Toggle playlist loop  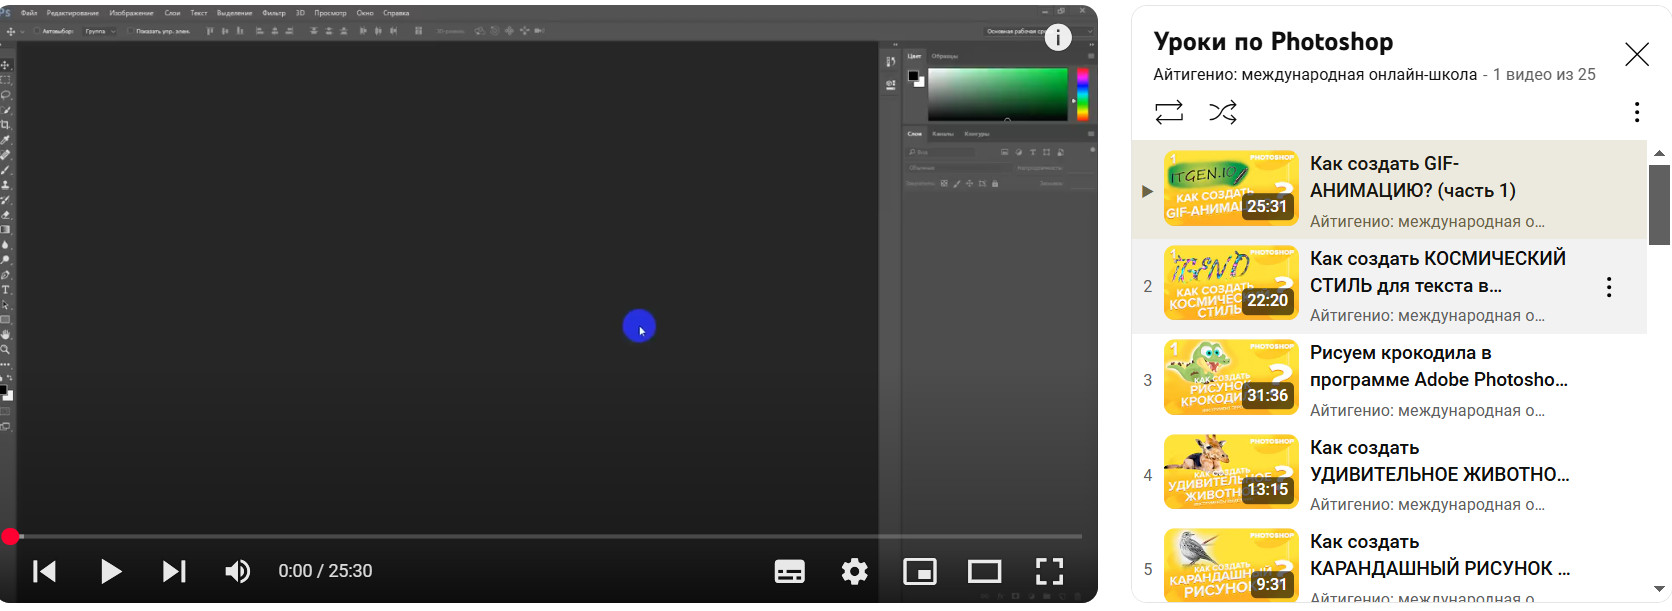(x=1169, y=111)
